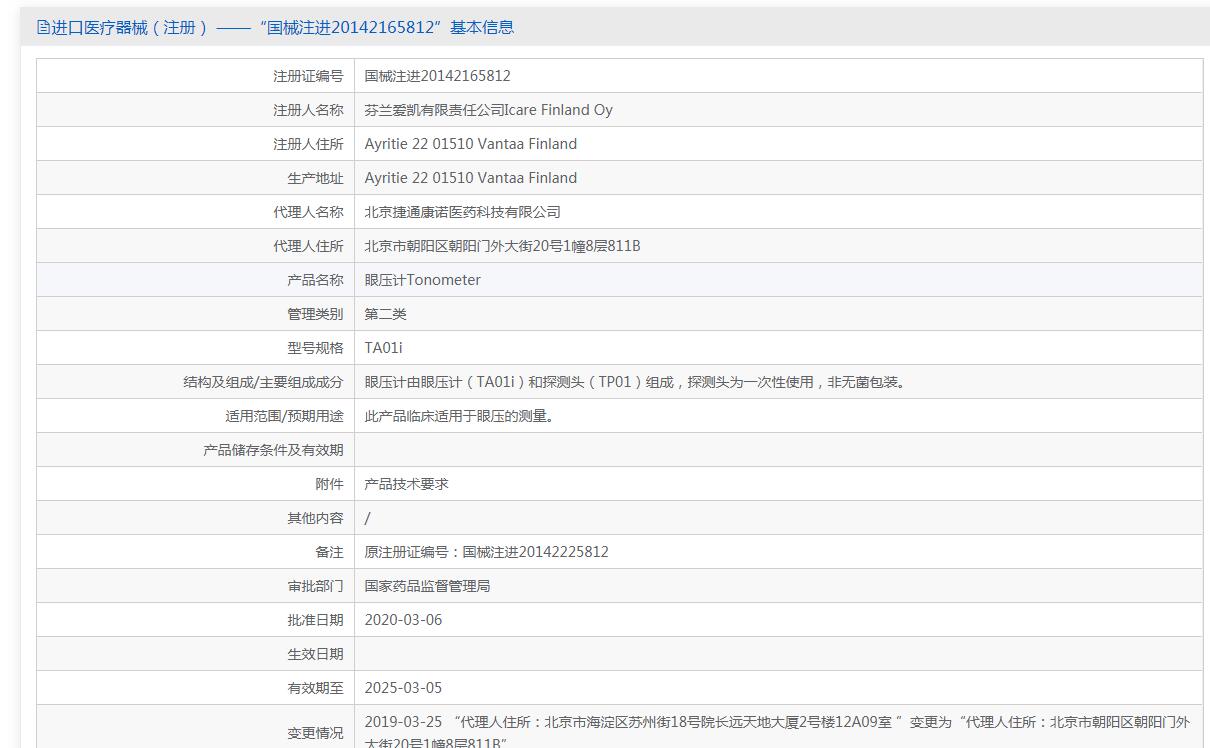Click the 有效期至 label
This screenshot has width=1210, height=748.
(x=315, y=688)
